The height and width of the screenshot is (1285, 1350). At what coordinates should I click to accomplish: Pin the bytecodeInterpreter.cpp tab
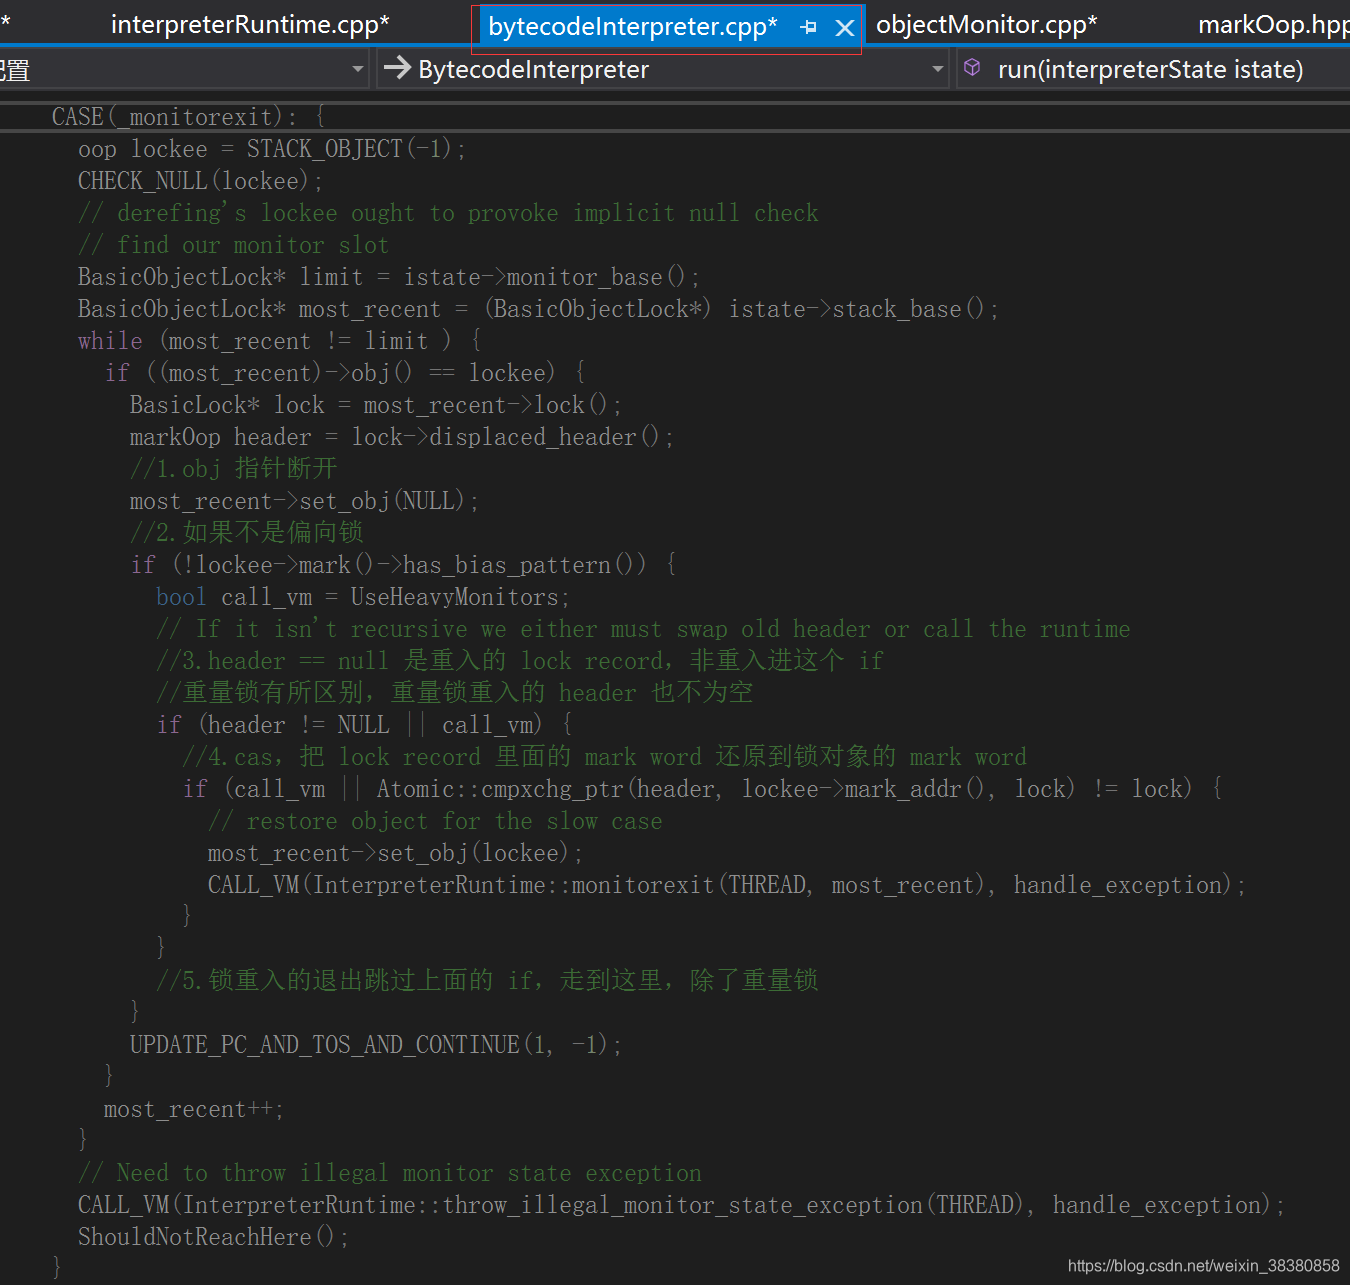(x=809, y=28)
